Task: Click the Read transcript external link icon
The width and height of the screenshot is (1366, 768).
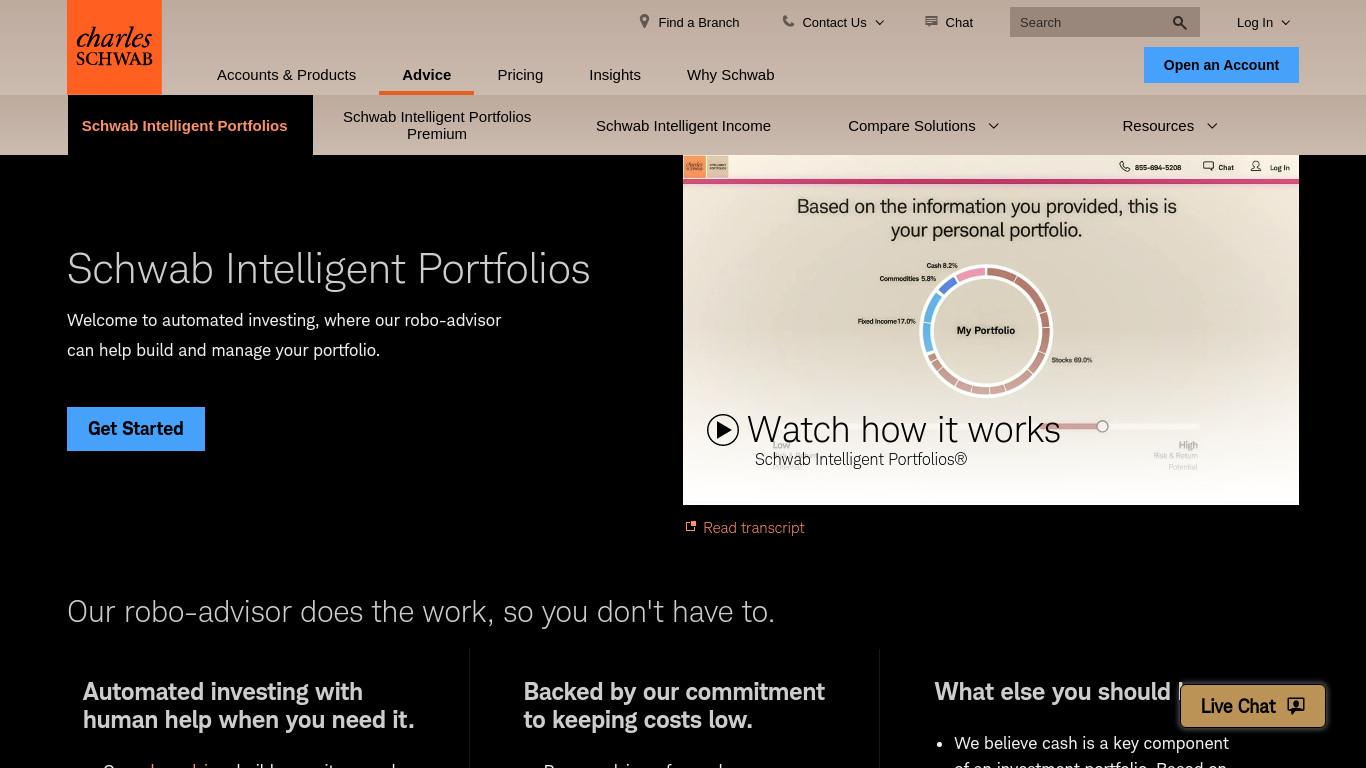Action: 690,527
